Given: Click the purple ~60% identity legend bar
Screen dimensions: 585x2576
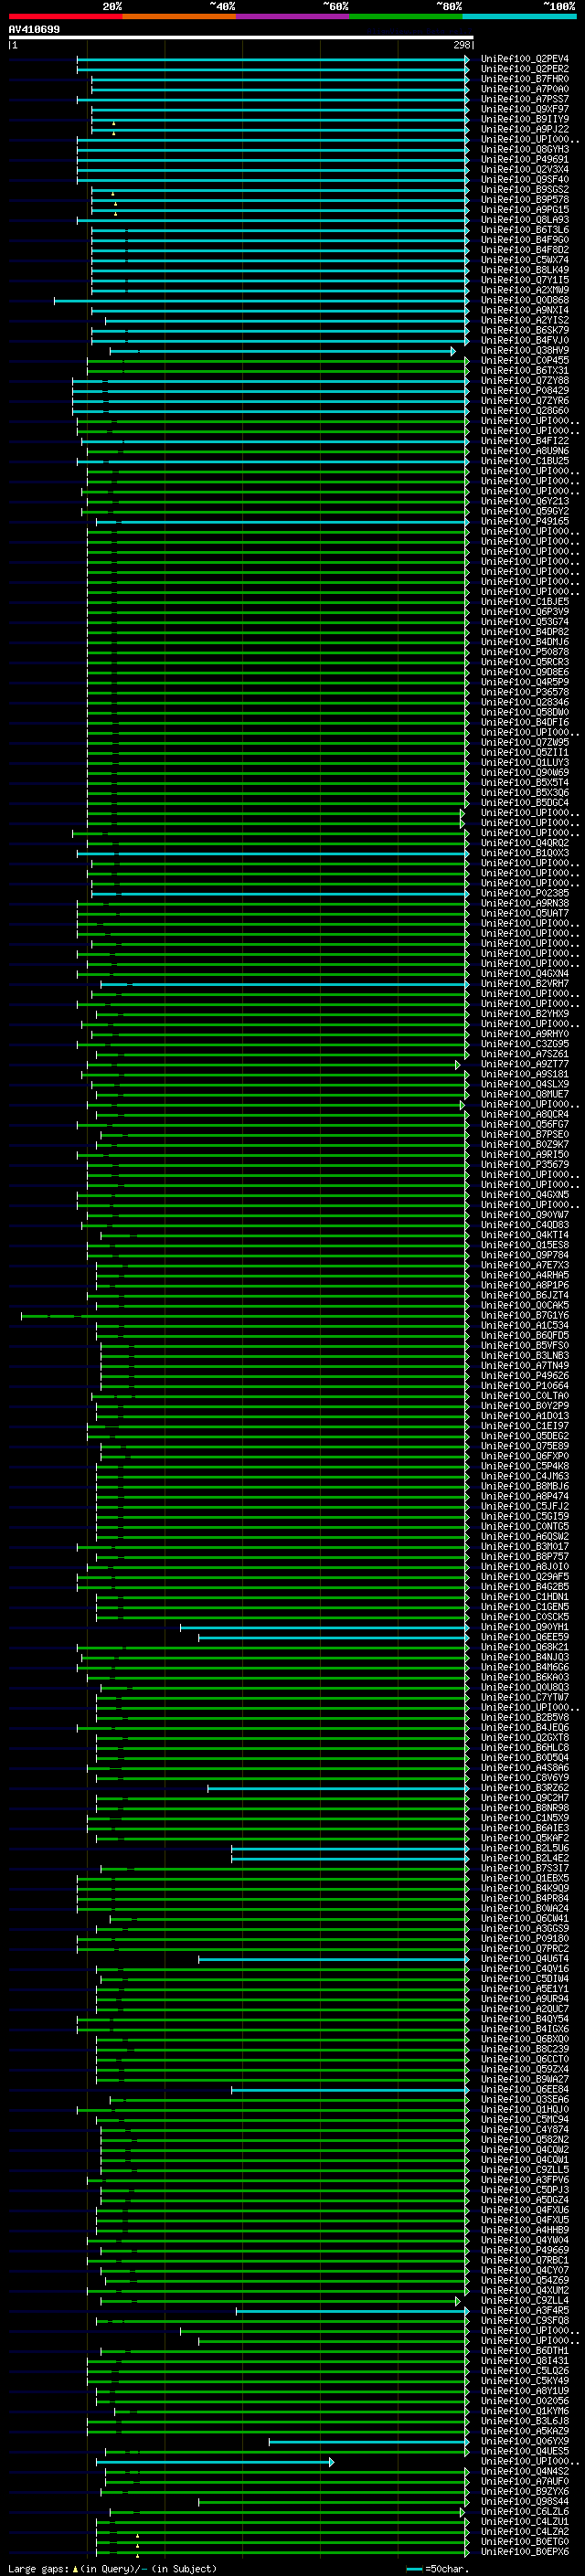Looking at the screenshot, I should tap(292, 16).
